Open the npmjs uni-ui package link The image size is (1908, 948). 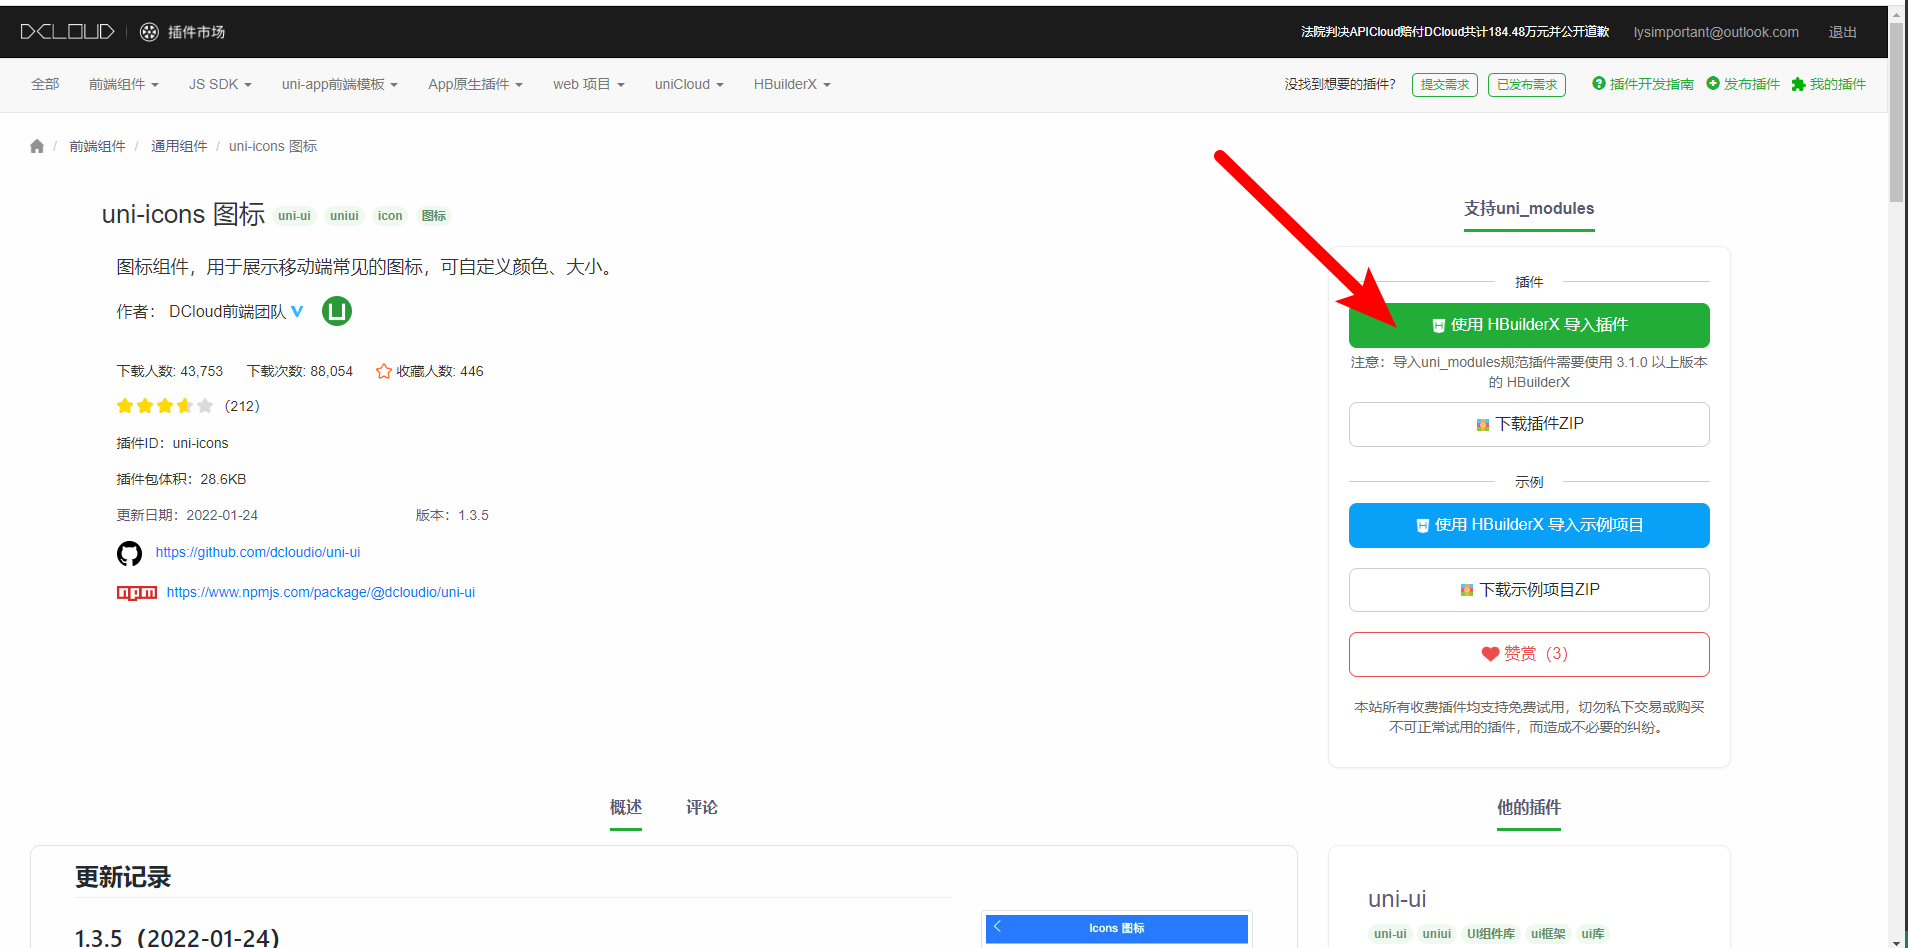(321, 592)
